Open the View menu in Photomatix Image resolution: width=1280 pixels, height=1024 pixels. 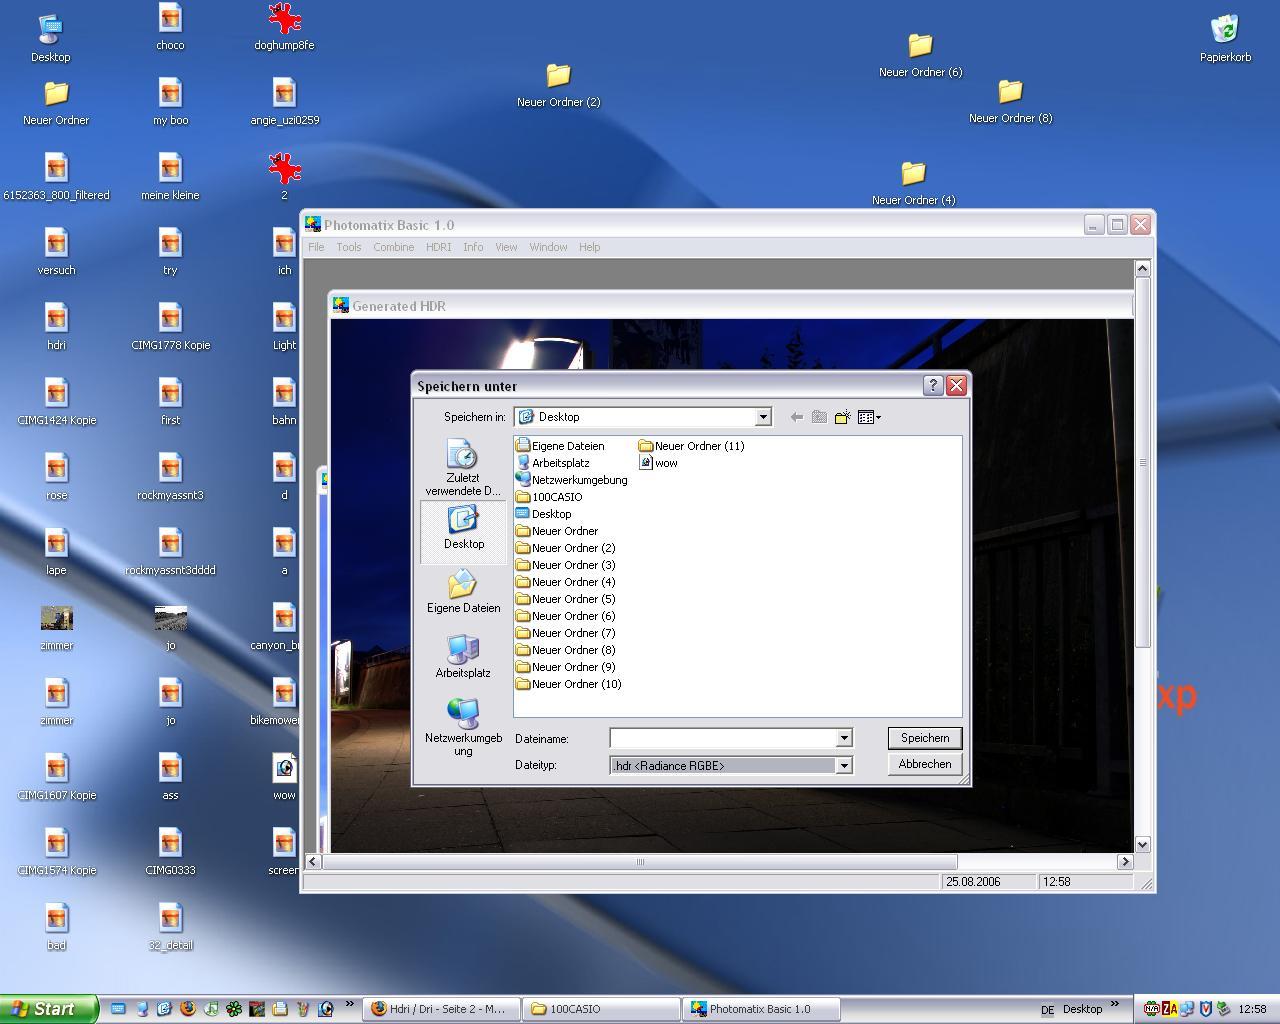tap(506, 247)
